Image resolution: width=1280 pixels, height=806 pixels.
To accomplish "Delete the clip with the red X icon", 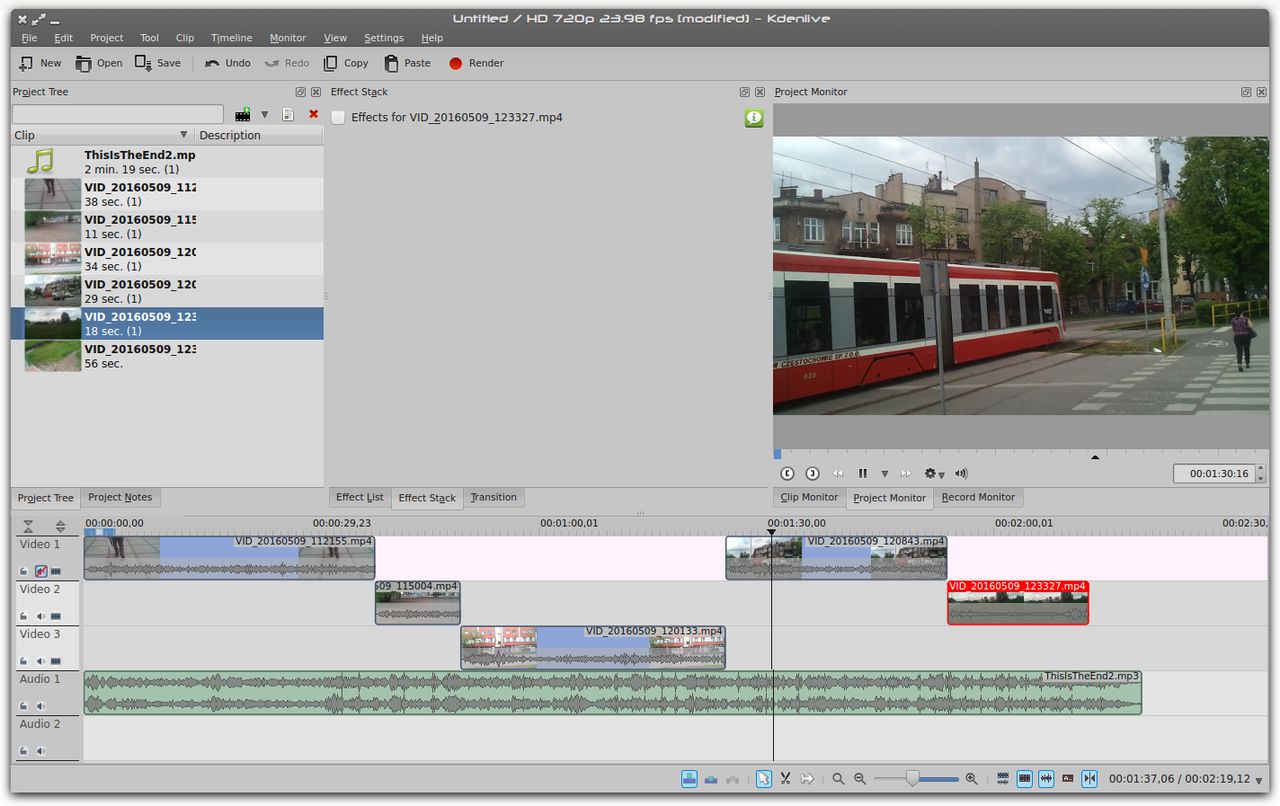I will tap(313, 114).
